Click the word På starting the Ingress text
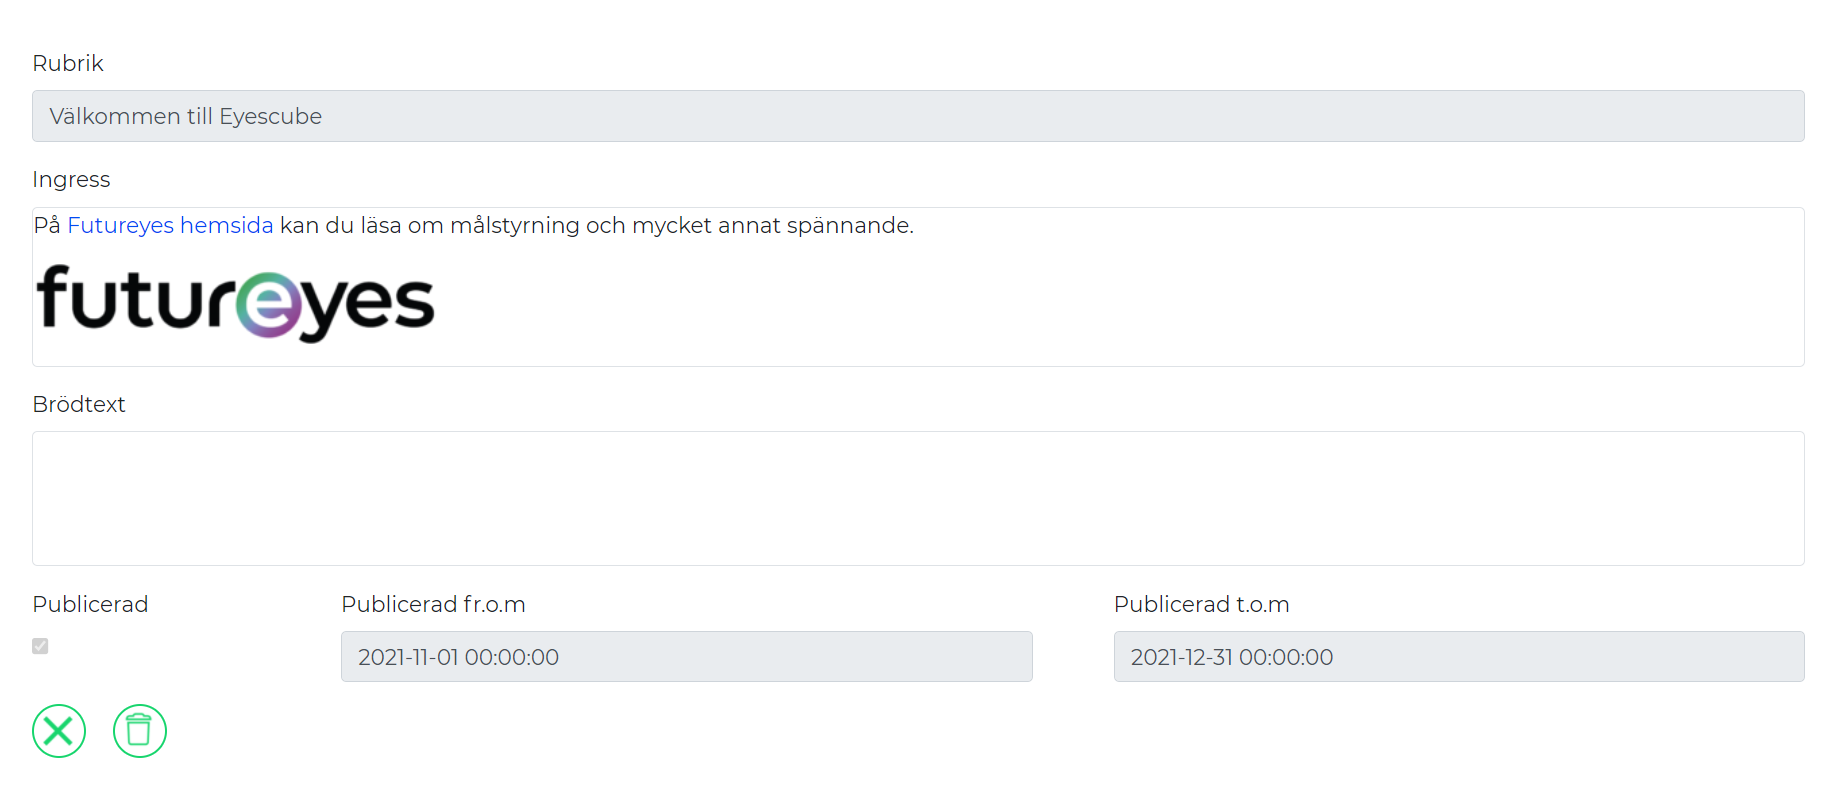1839x797 pixels. click(47, 225)
